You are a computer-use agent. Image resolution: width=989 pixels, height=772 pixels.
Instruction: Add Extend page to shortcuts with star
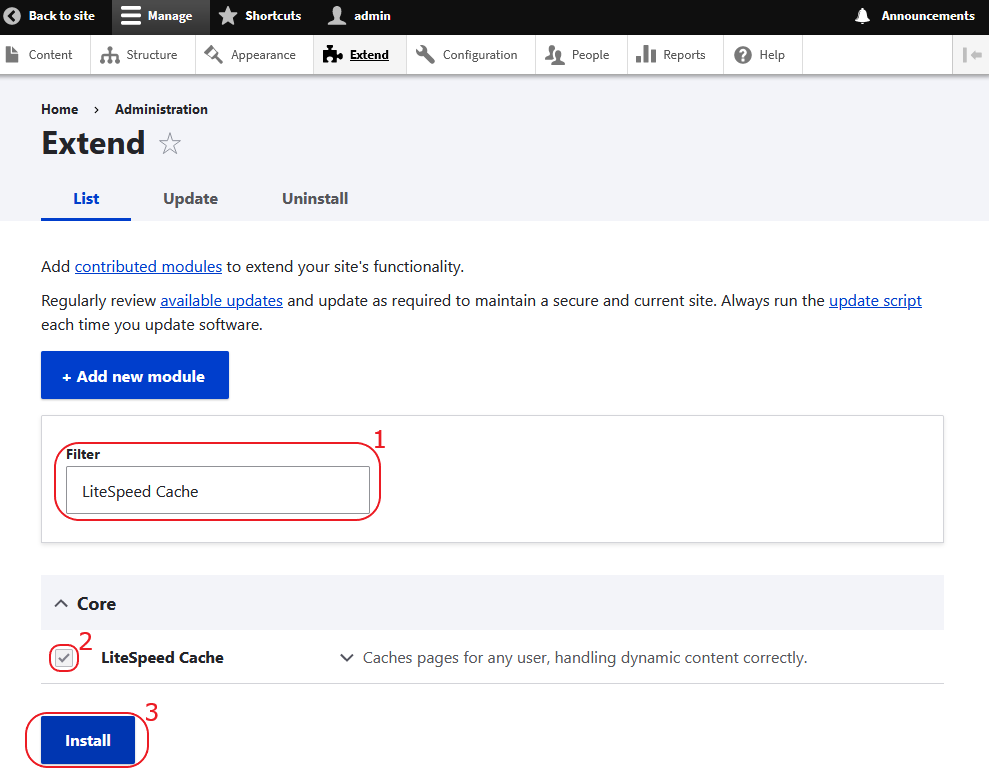(x=170, y=144)
